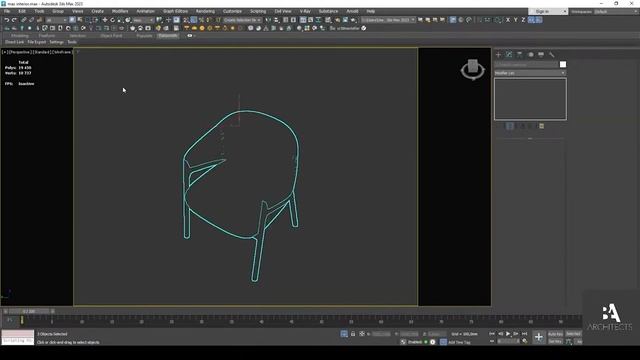Switch to the Utilities command panel
This screenshot has width=640, height=360.
[551, 54]
